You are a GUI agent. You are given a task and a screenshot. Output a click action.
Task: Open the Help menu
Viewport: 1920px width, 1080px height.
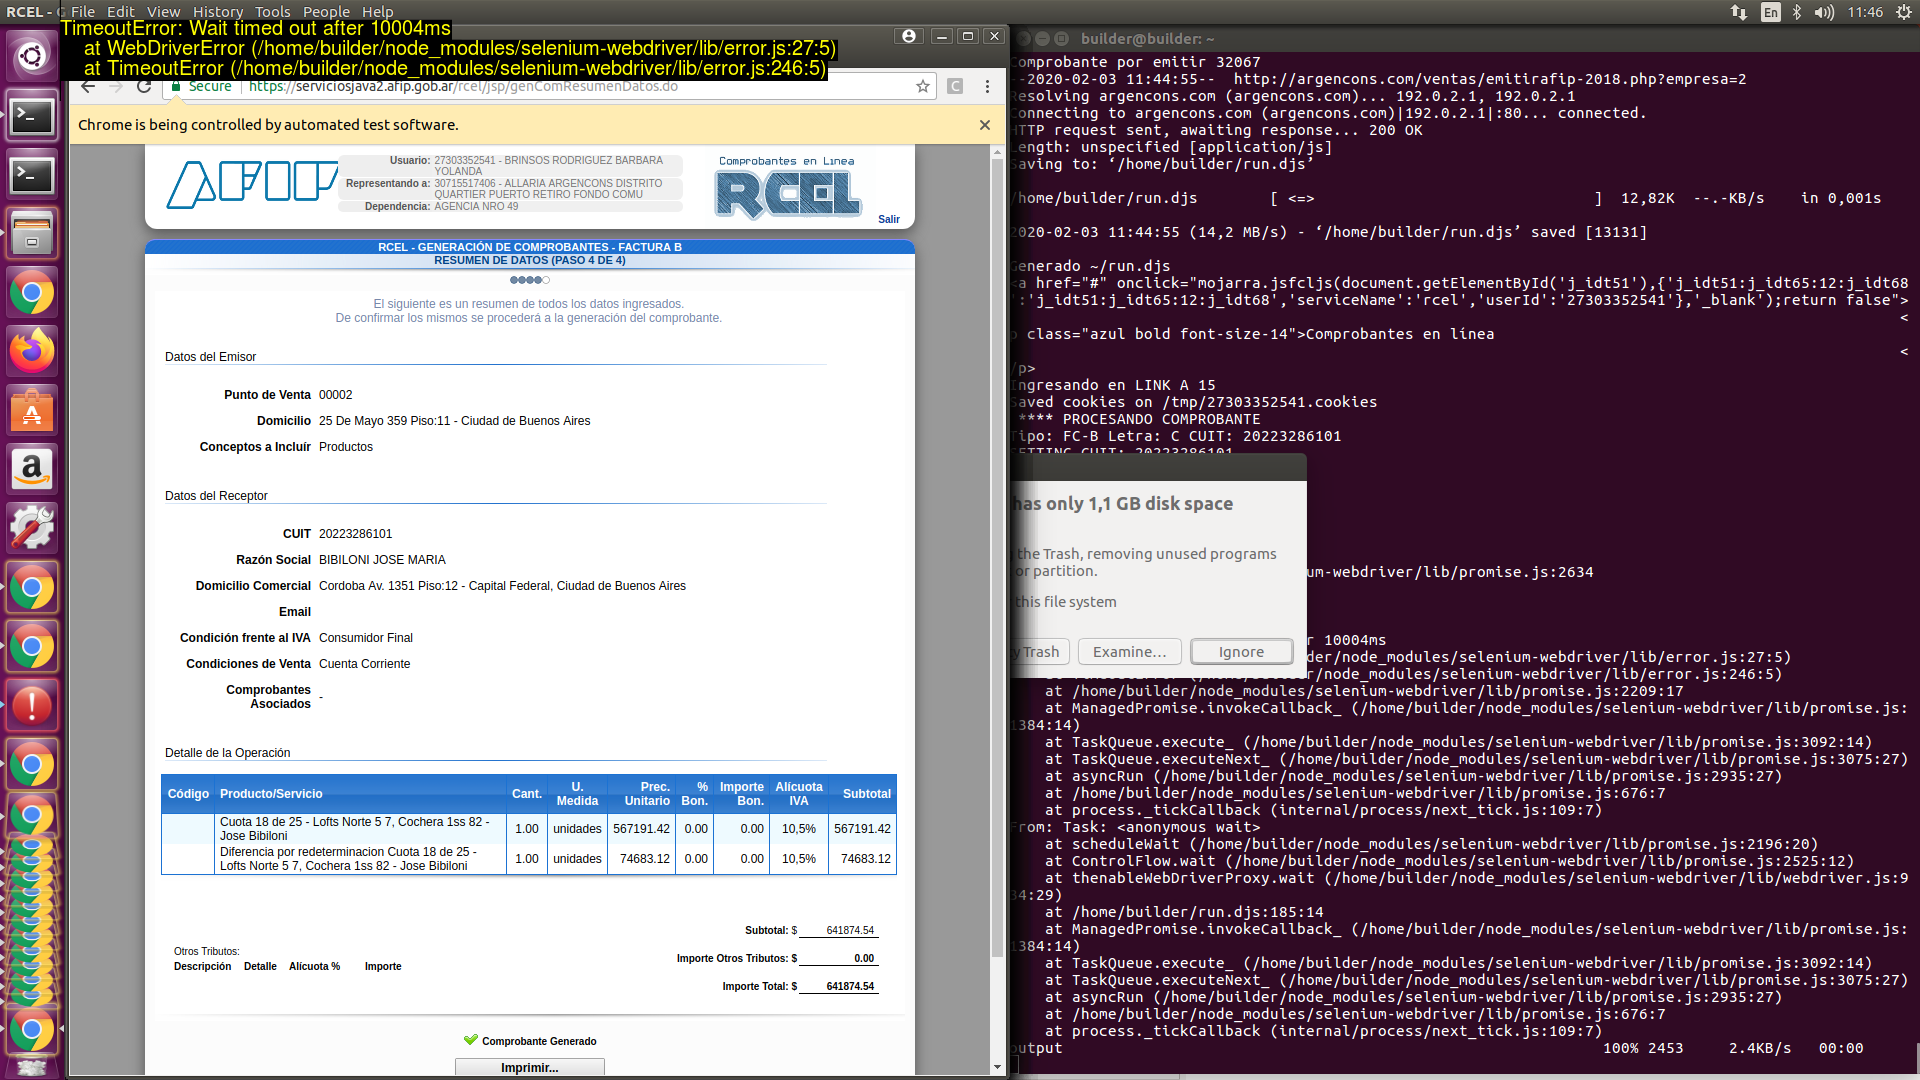click(377, 12)
